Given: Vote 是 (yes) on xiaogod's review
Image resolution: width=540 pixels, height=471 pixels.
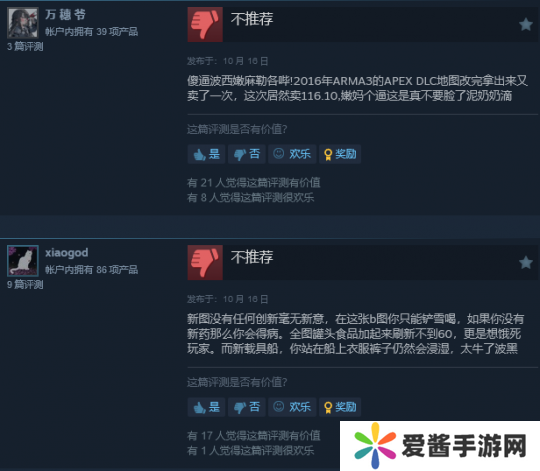Looking at the screenshot, I should point(206,407).
